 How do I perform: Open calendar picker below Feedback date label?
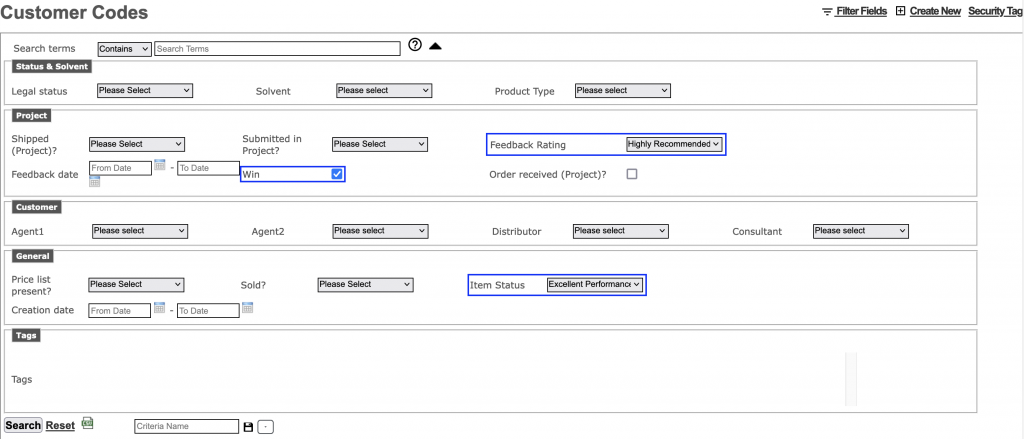pos(94,182)
